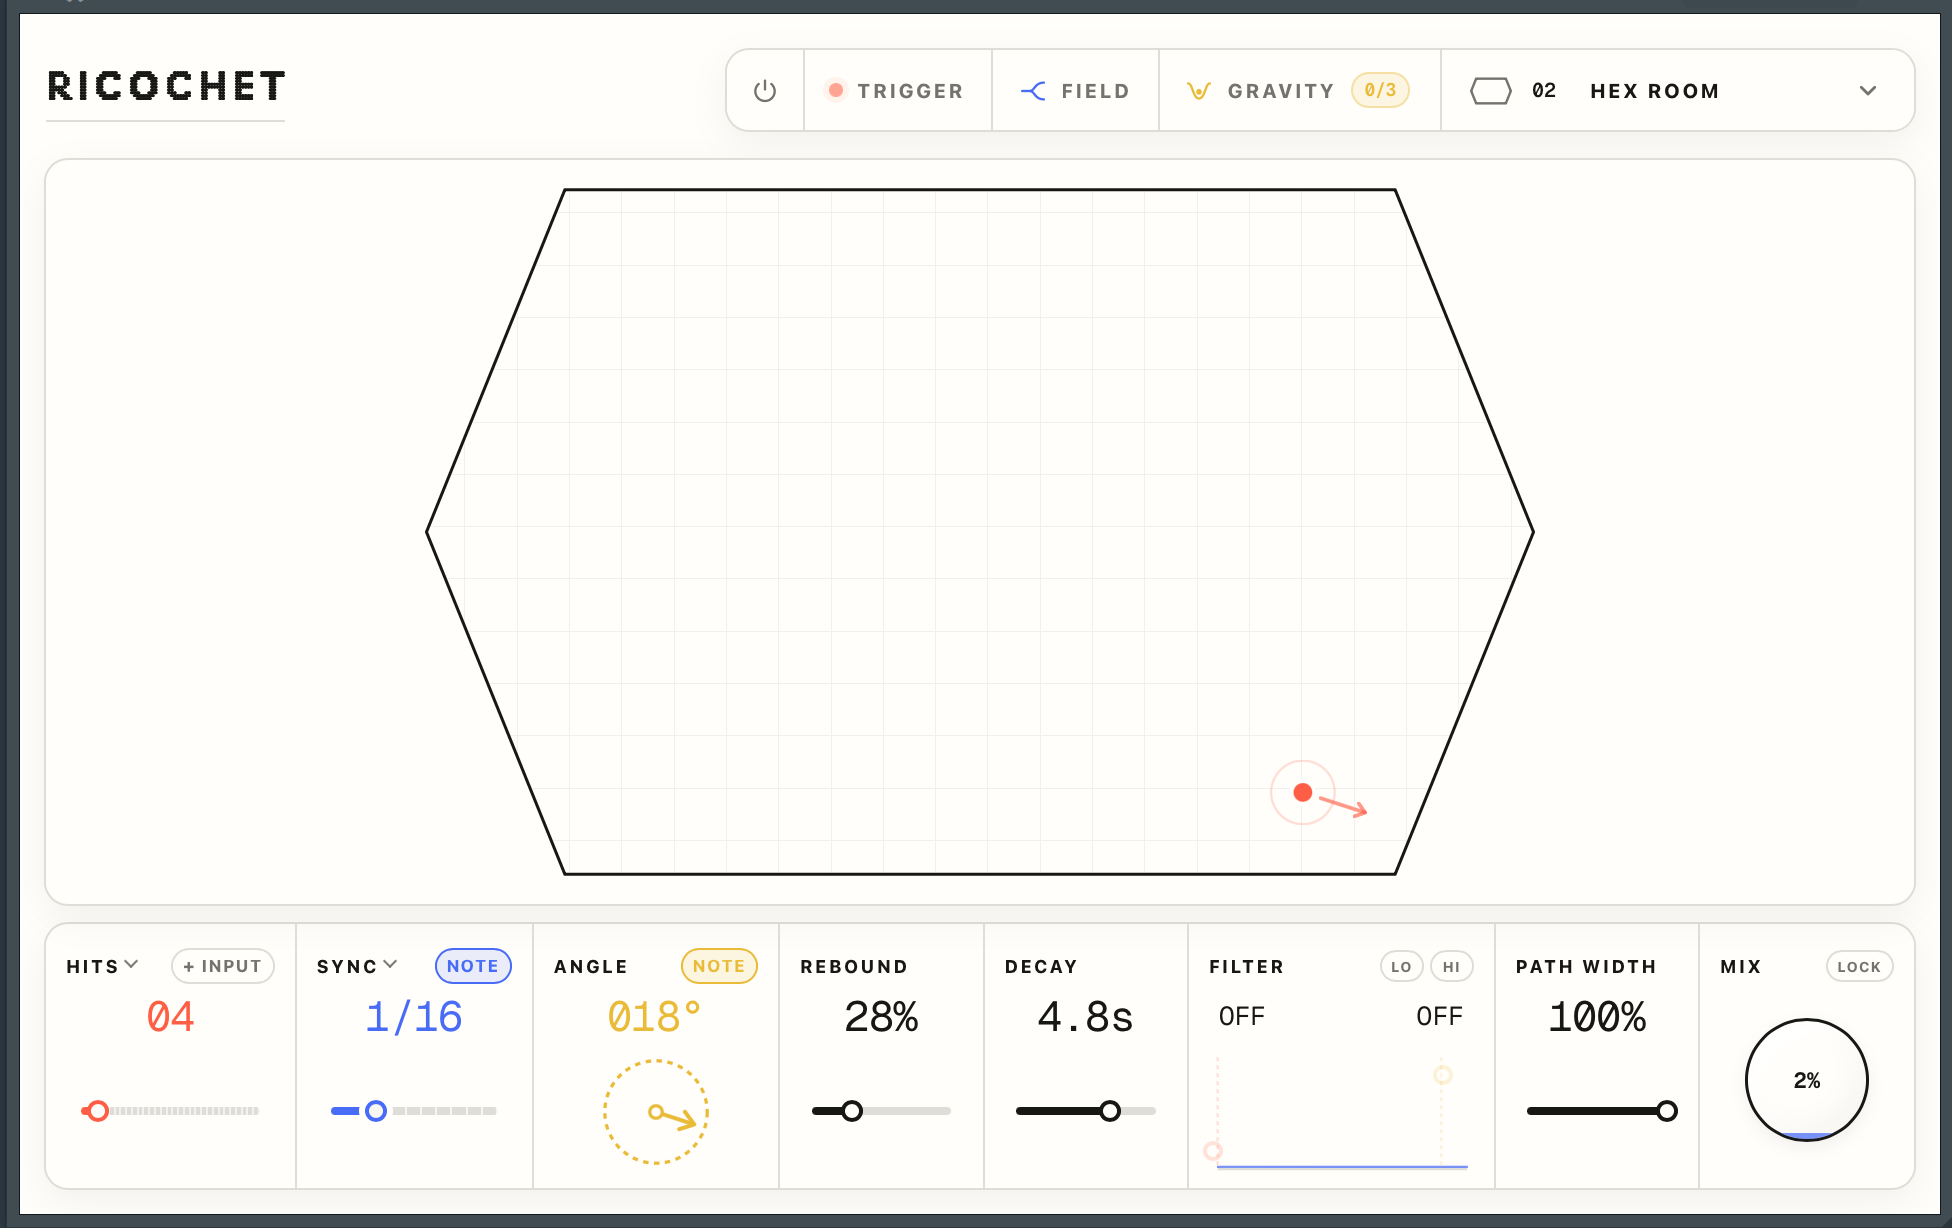The height and width of the screenshot is (1228, 1952).
Task: Click the DECAY label
Action: [1041, 967]
